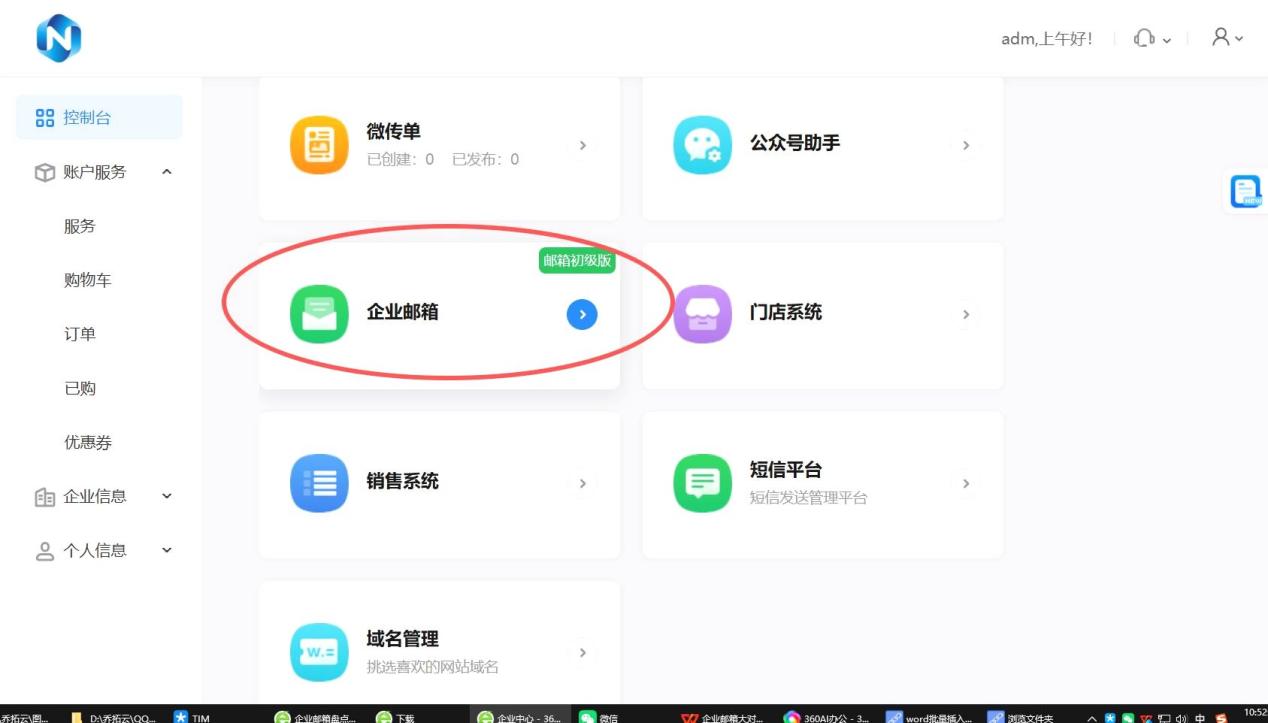Open the floating NEW document icon

(x=1246, y=191)
